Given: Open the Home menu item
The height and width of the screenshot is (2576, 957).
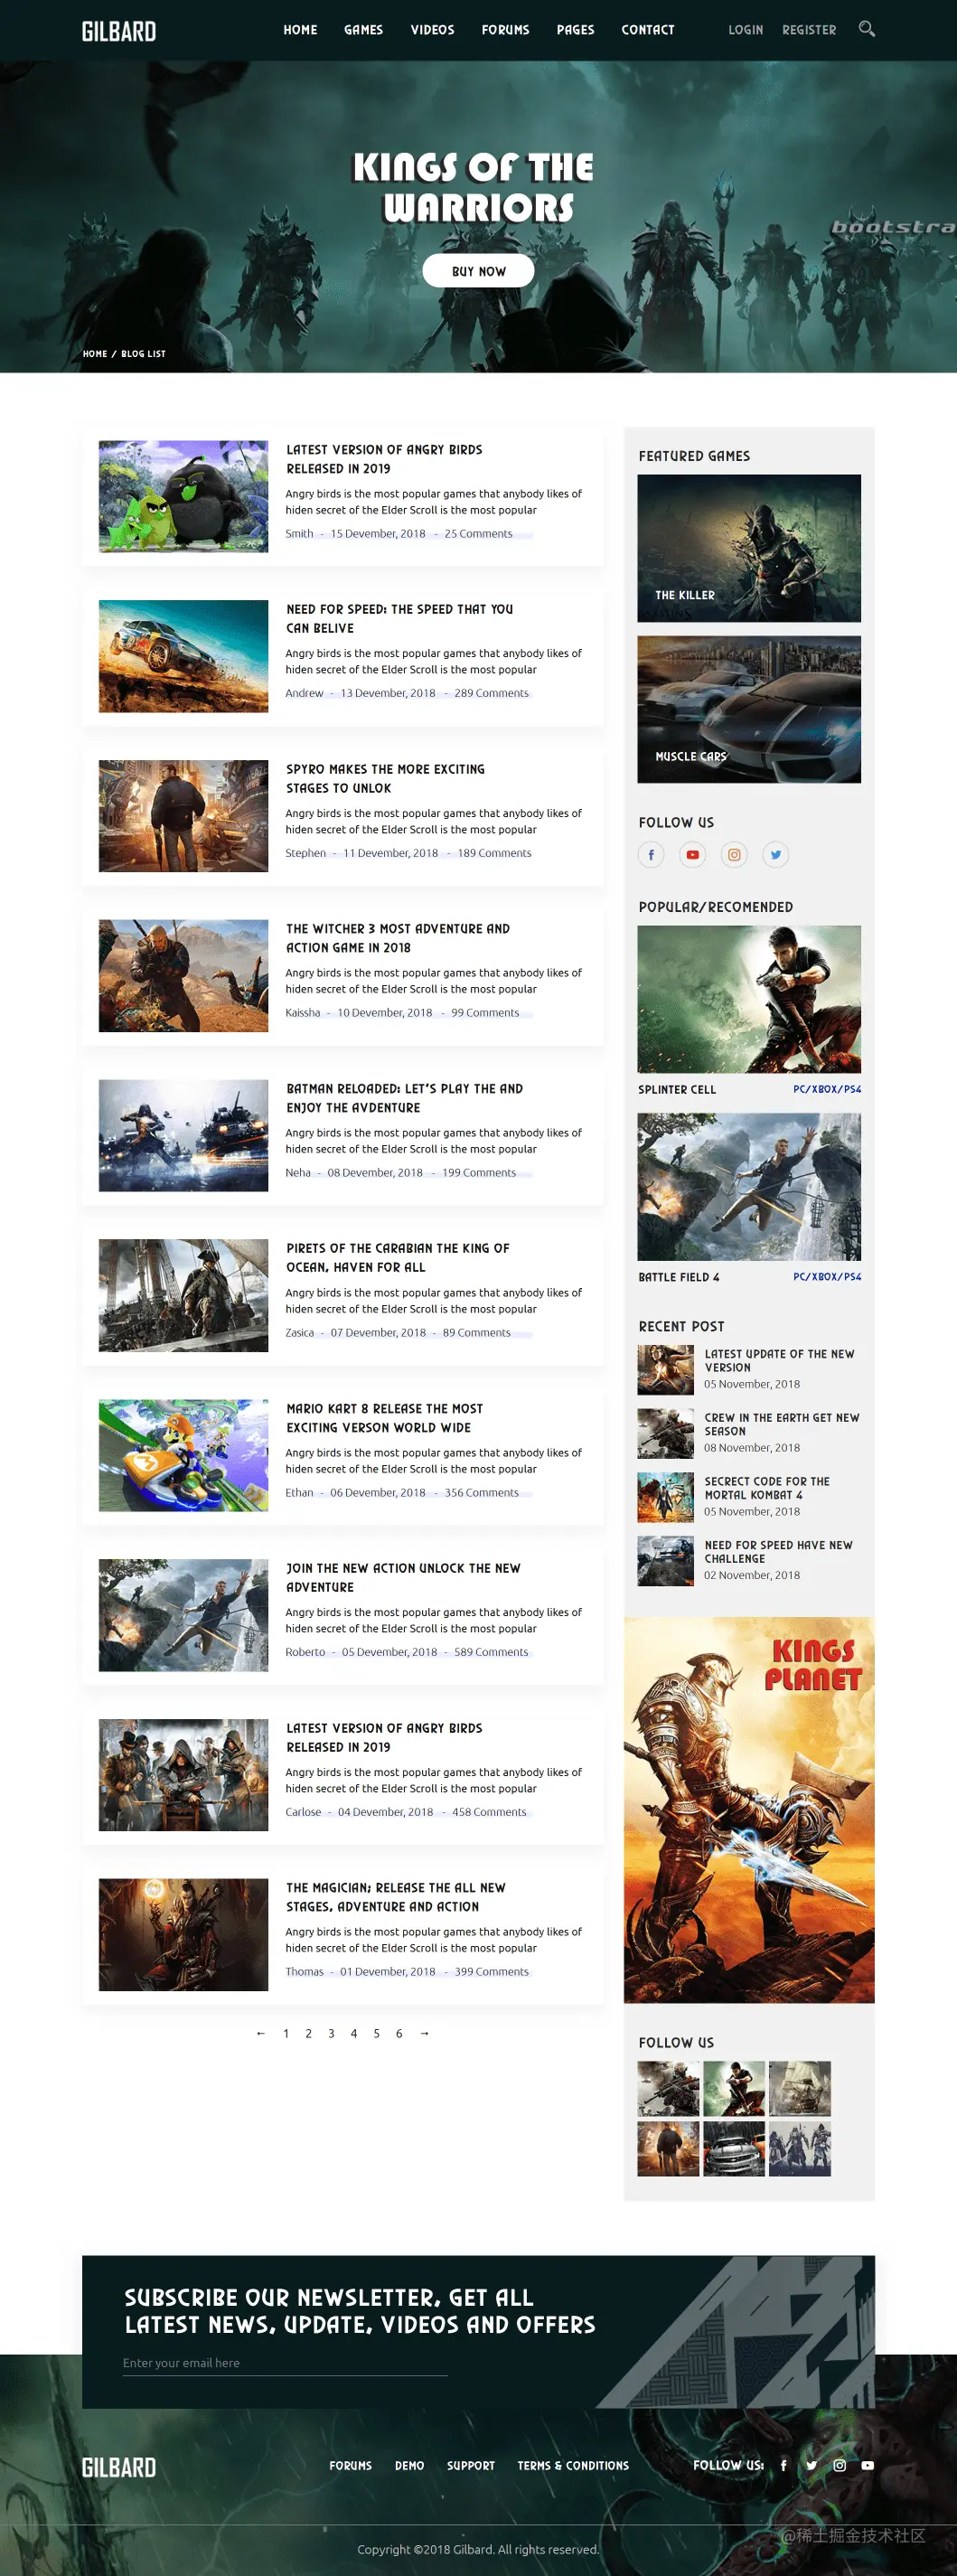Looking at the screenshot, I should click(300, 30).
